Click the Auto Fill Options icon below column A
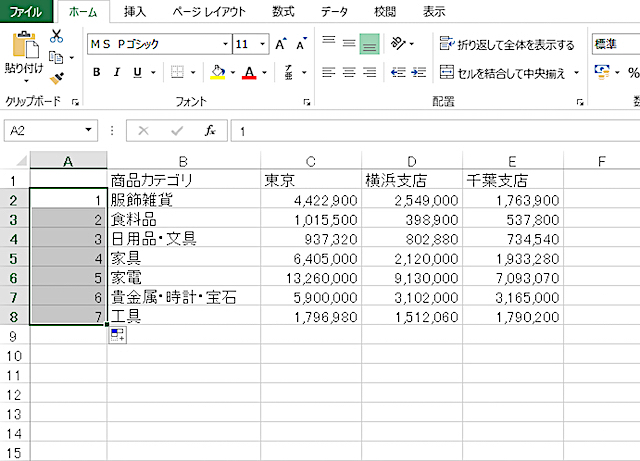This screenshot has width=640, height=461. [x=117, y=336]
